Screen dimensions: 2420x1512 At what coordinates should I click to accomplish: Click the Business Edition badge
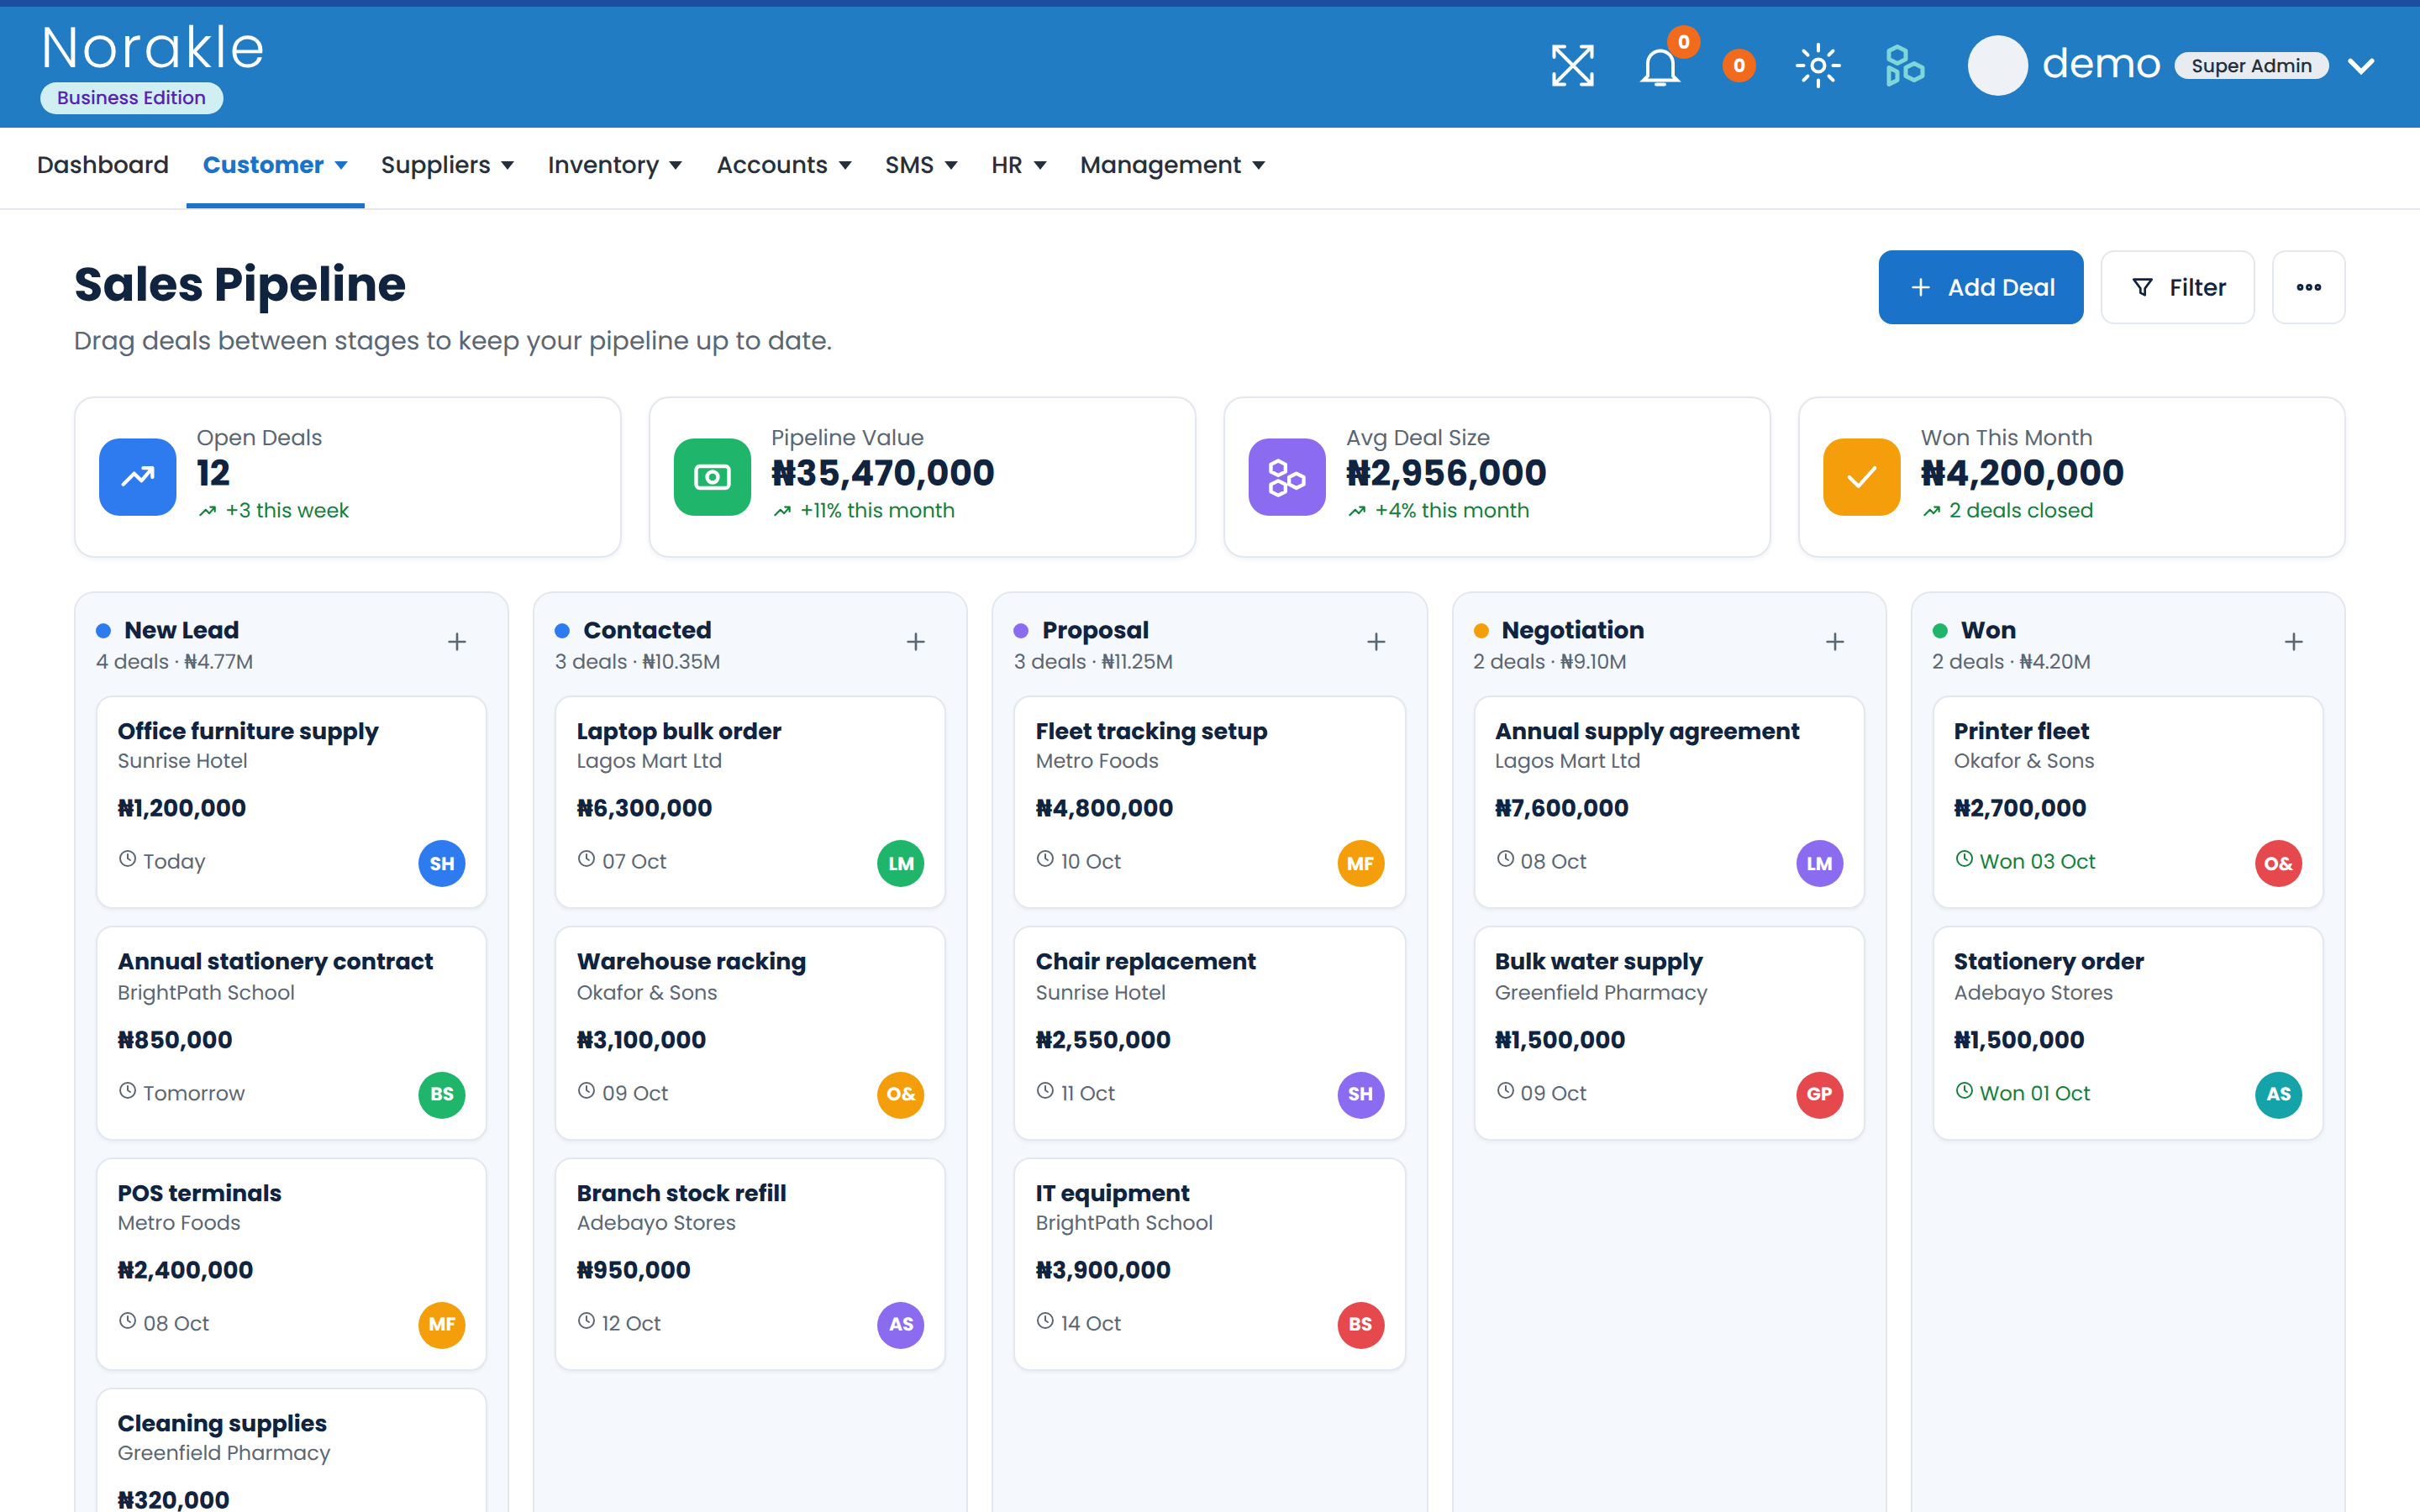click(x=131, y=98)
